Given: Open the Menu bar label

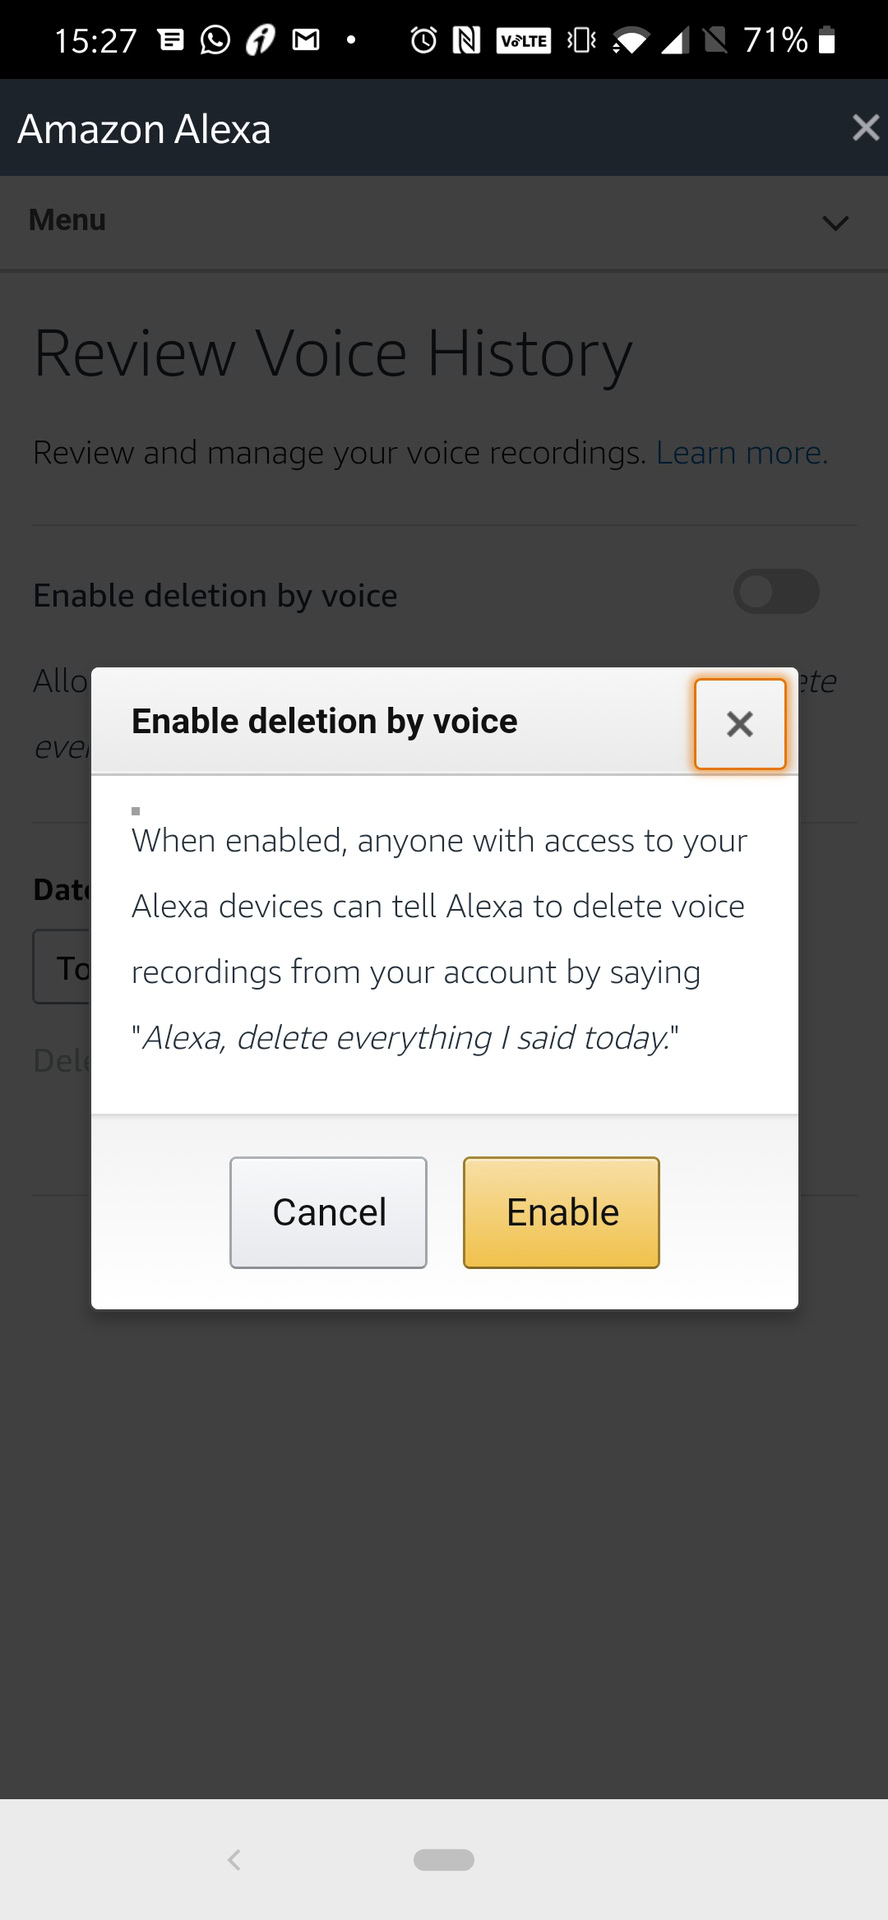Looking at the screenshot, I should [x=67, y=220].
